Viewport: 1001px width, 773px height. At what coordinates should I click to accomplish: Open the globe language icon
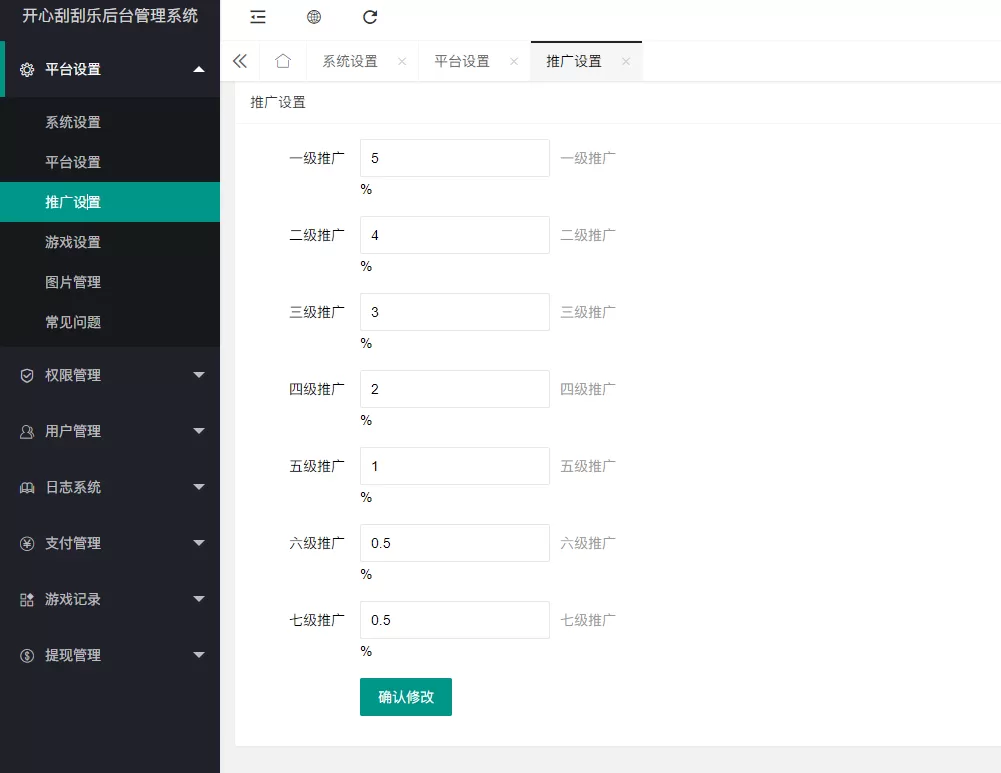313,17
